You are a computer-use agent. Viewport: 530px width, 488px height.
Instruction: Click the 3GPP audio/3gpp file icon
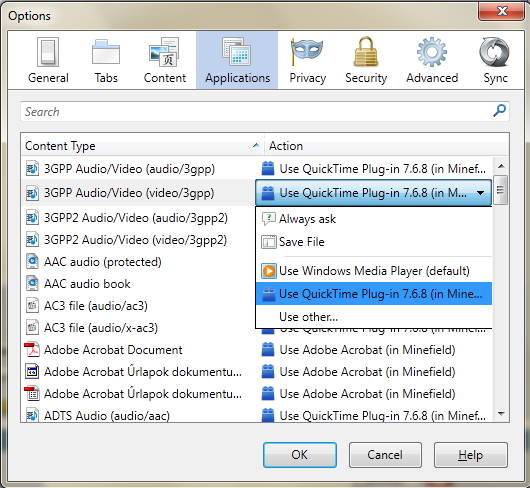pyautogui.click(x=32, y=169)
